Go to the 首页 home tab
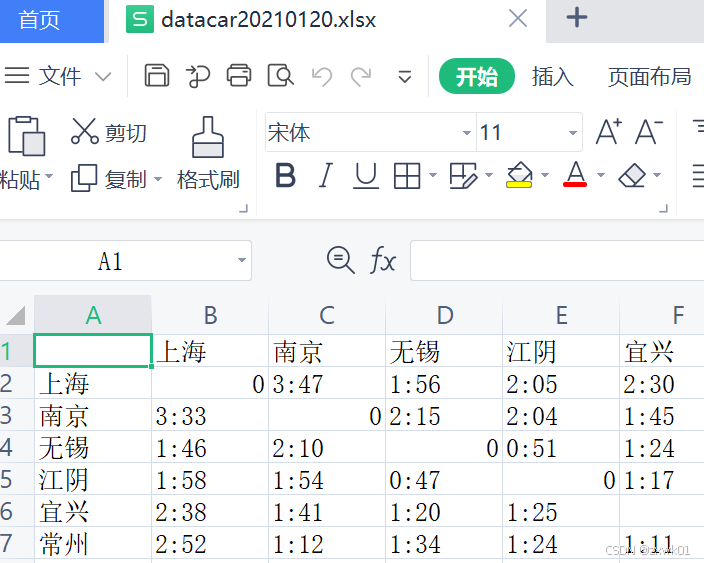This screenshot has width=704, height=563. pyautogui.click(x=52, y=21)
